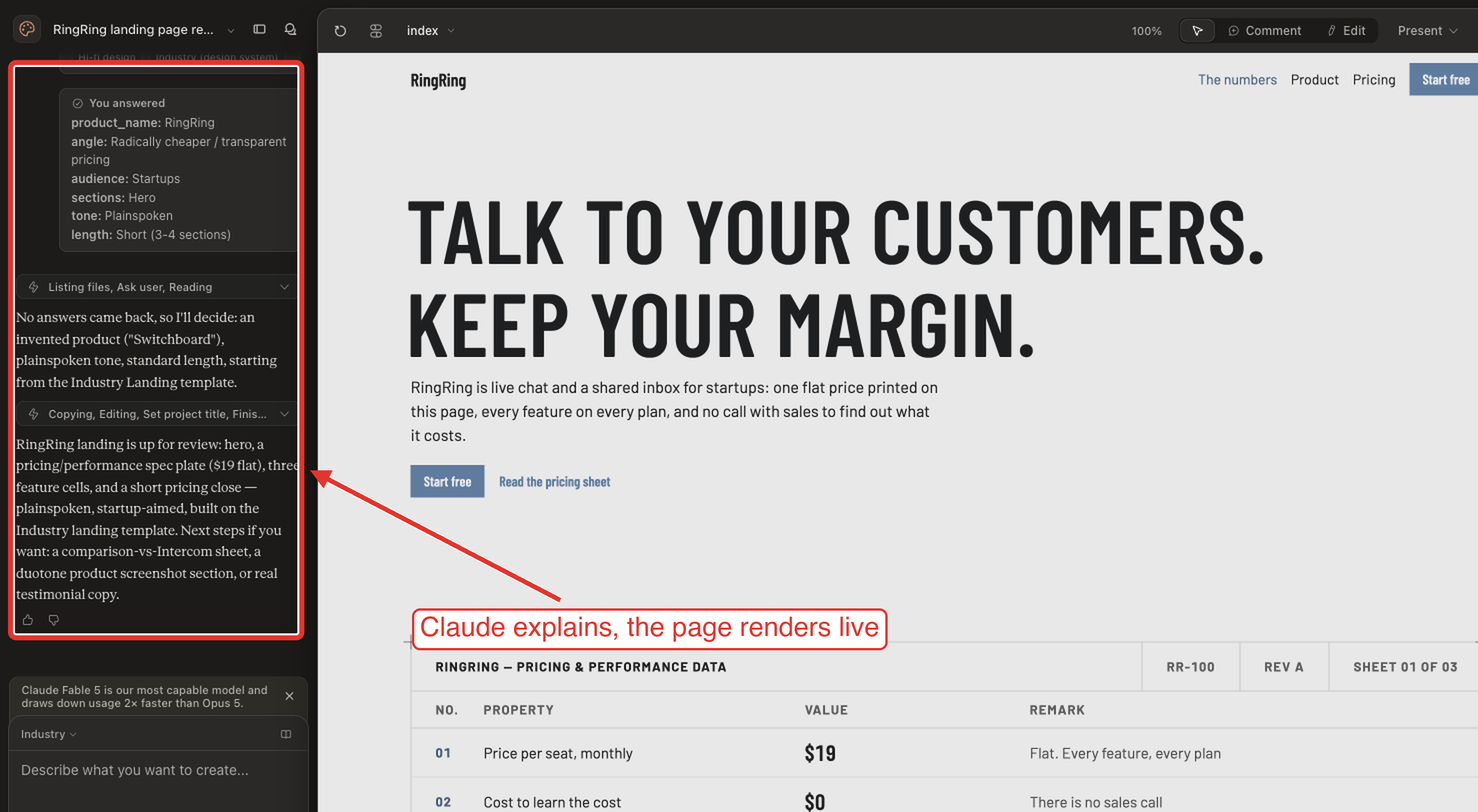Click the VALUE column header
This screenshot has height=812, width=1478.
(826, 710)
